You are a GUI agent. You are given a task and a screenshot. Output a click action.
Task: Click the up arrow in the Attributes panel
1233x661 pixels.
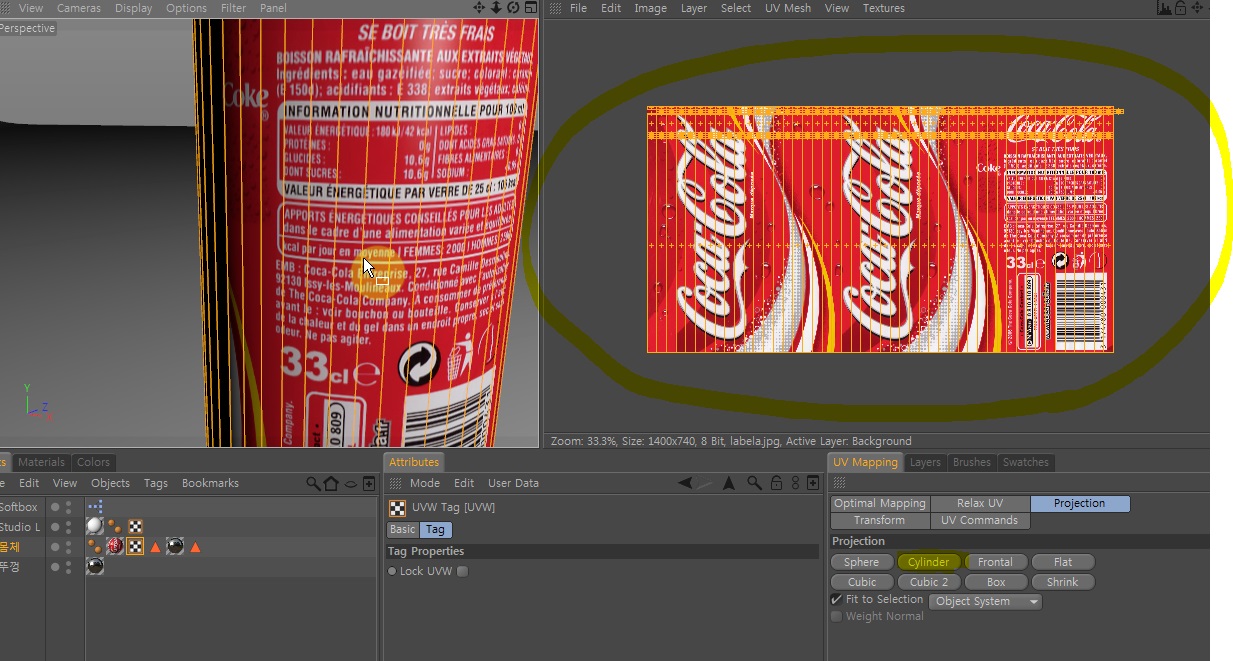click(x=729, y=483)
